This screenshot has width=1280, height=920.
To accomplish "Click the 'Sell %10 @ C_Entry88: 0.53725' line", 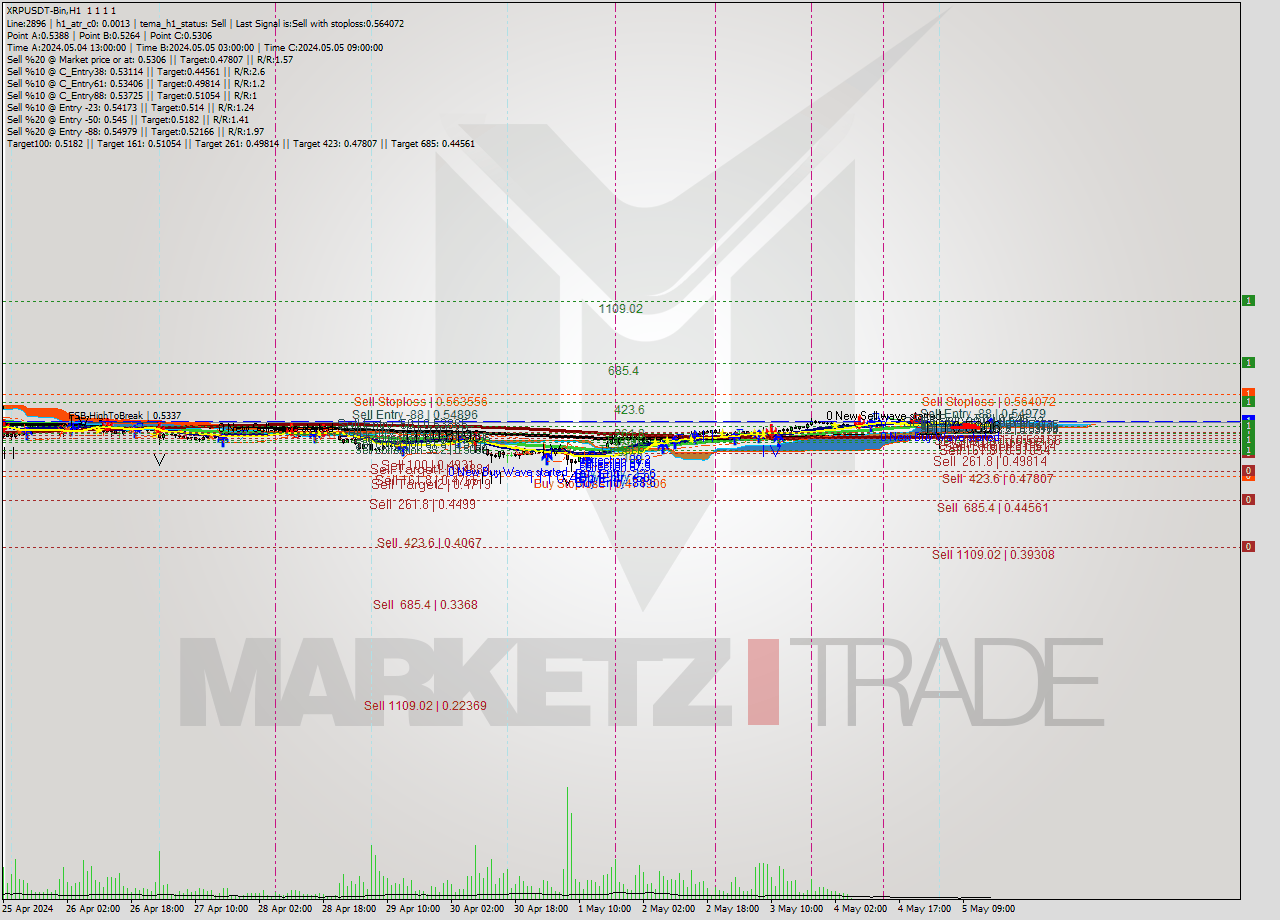I will (x=130, y=95).
